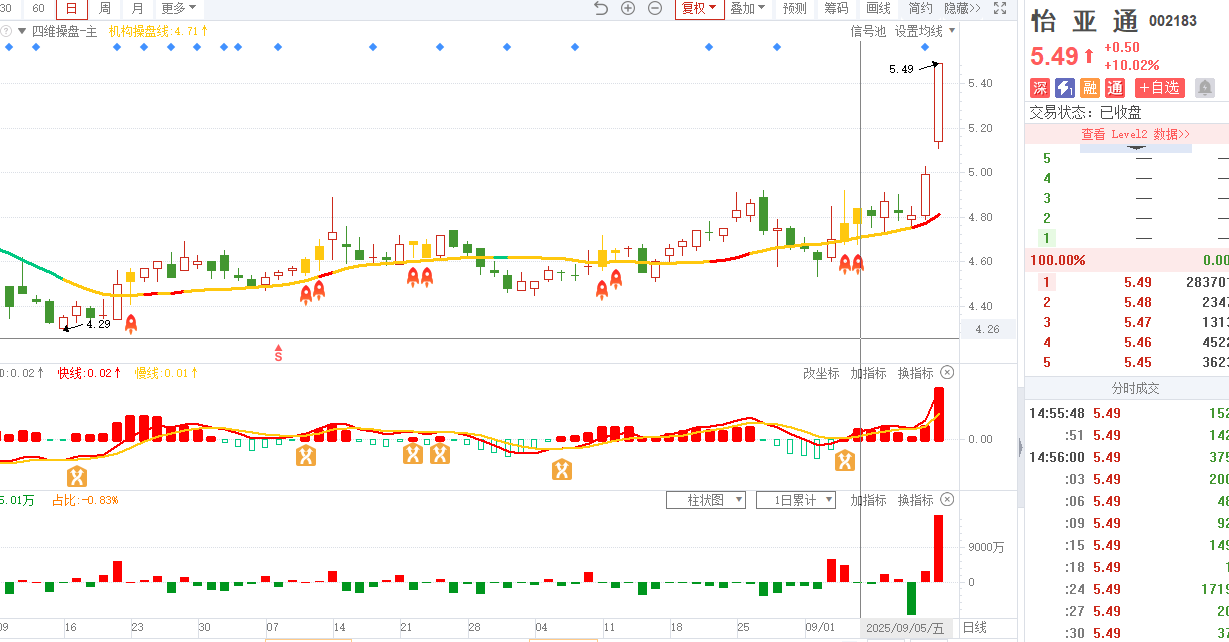Zoom in the chart with plus icon
This screenshot has width=1229, height=642.
coord(628,8)
